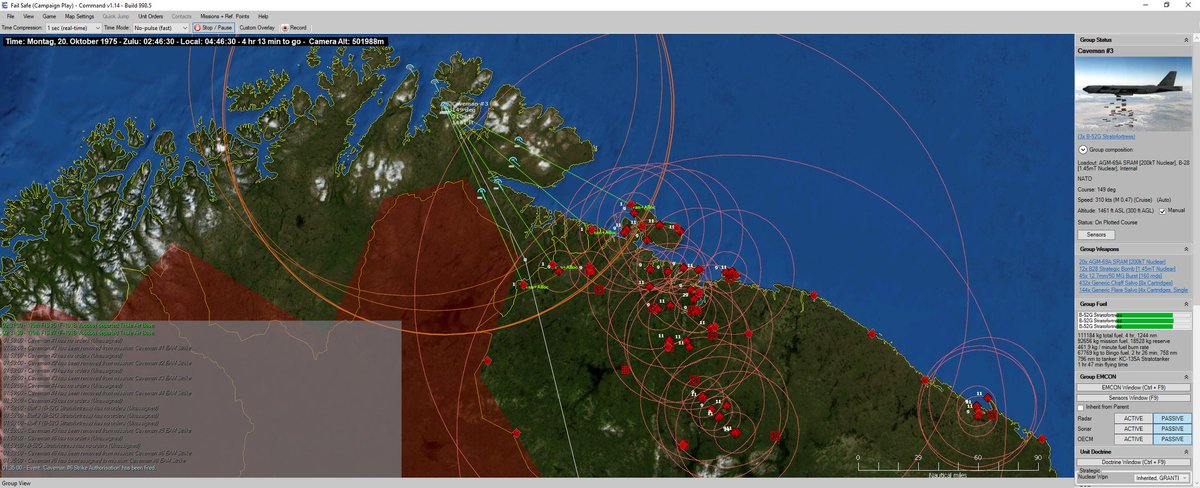Expand the Group composition chevron
1200x488 pixels.
(x=1082, y=149)
